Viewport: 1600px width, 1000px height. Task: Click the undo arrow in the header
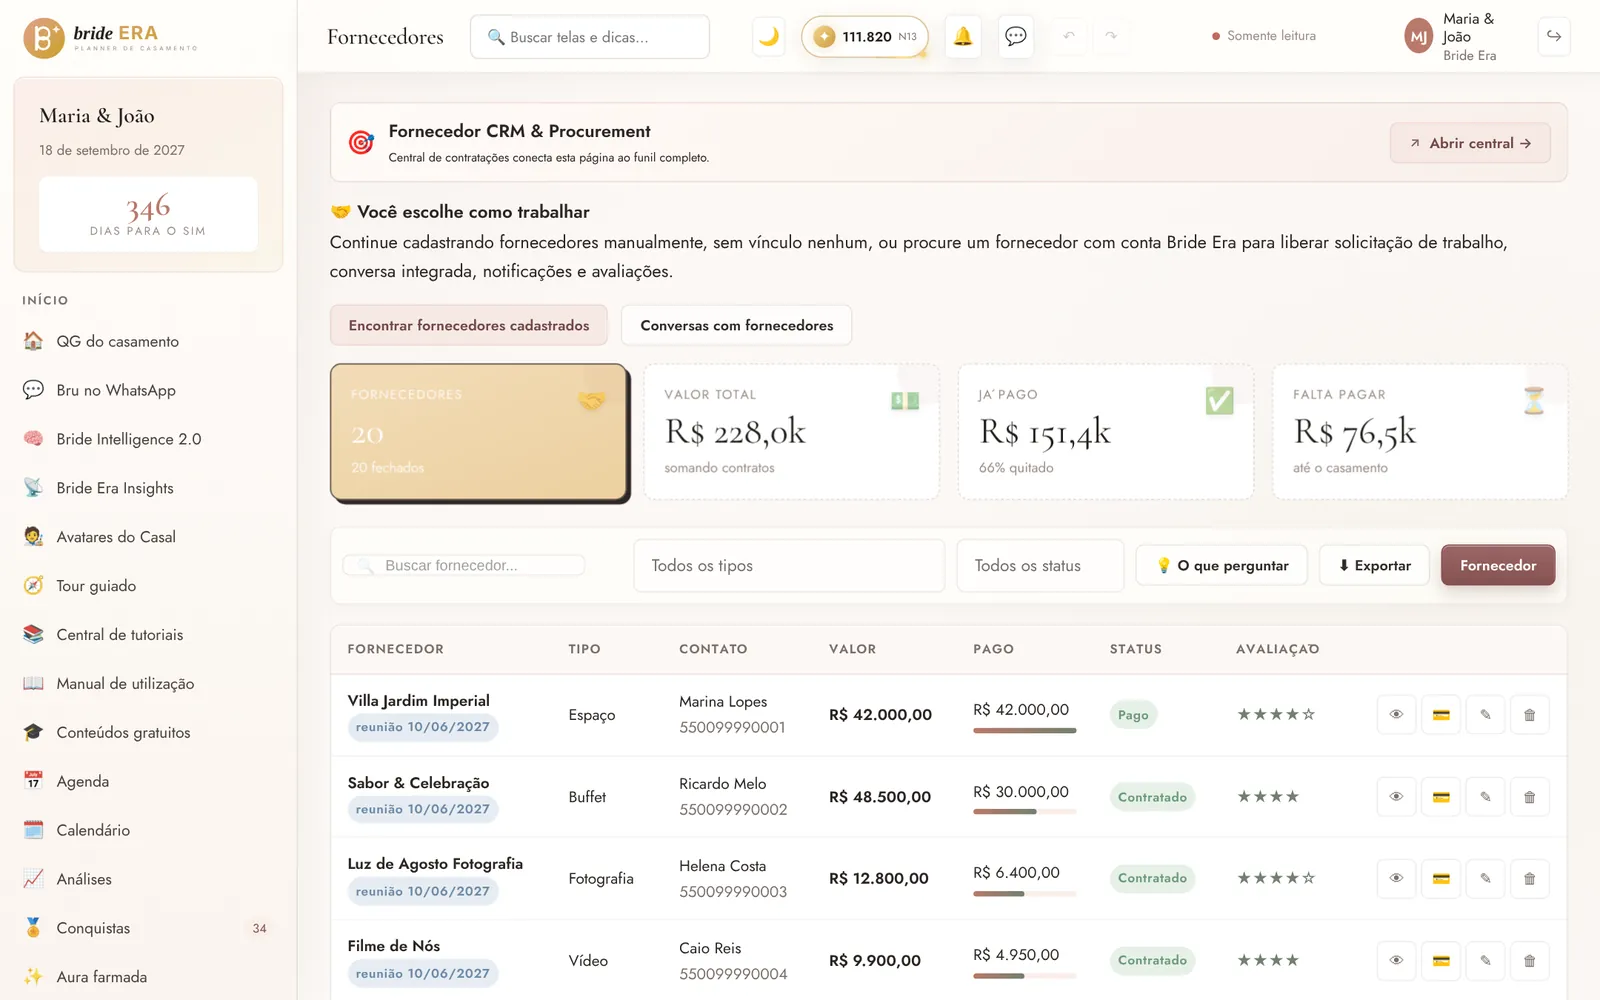click(1069, 37)
